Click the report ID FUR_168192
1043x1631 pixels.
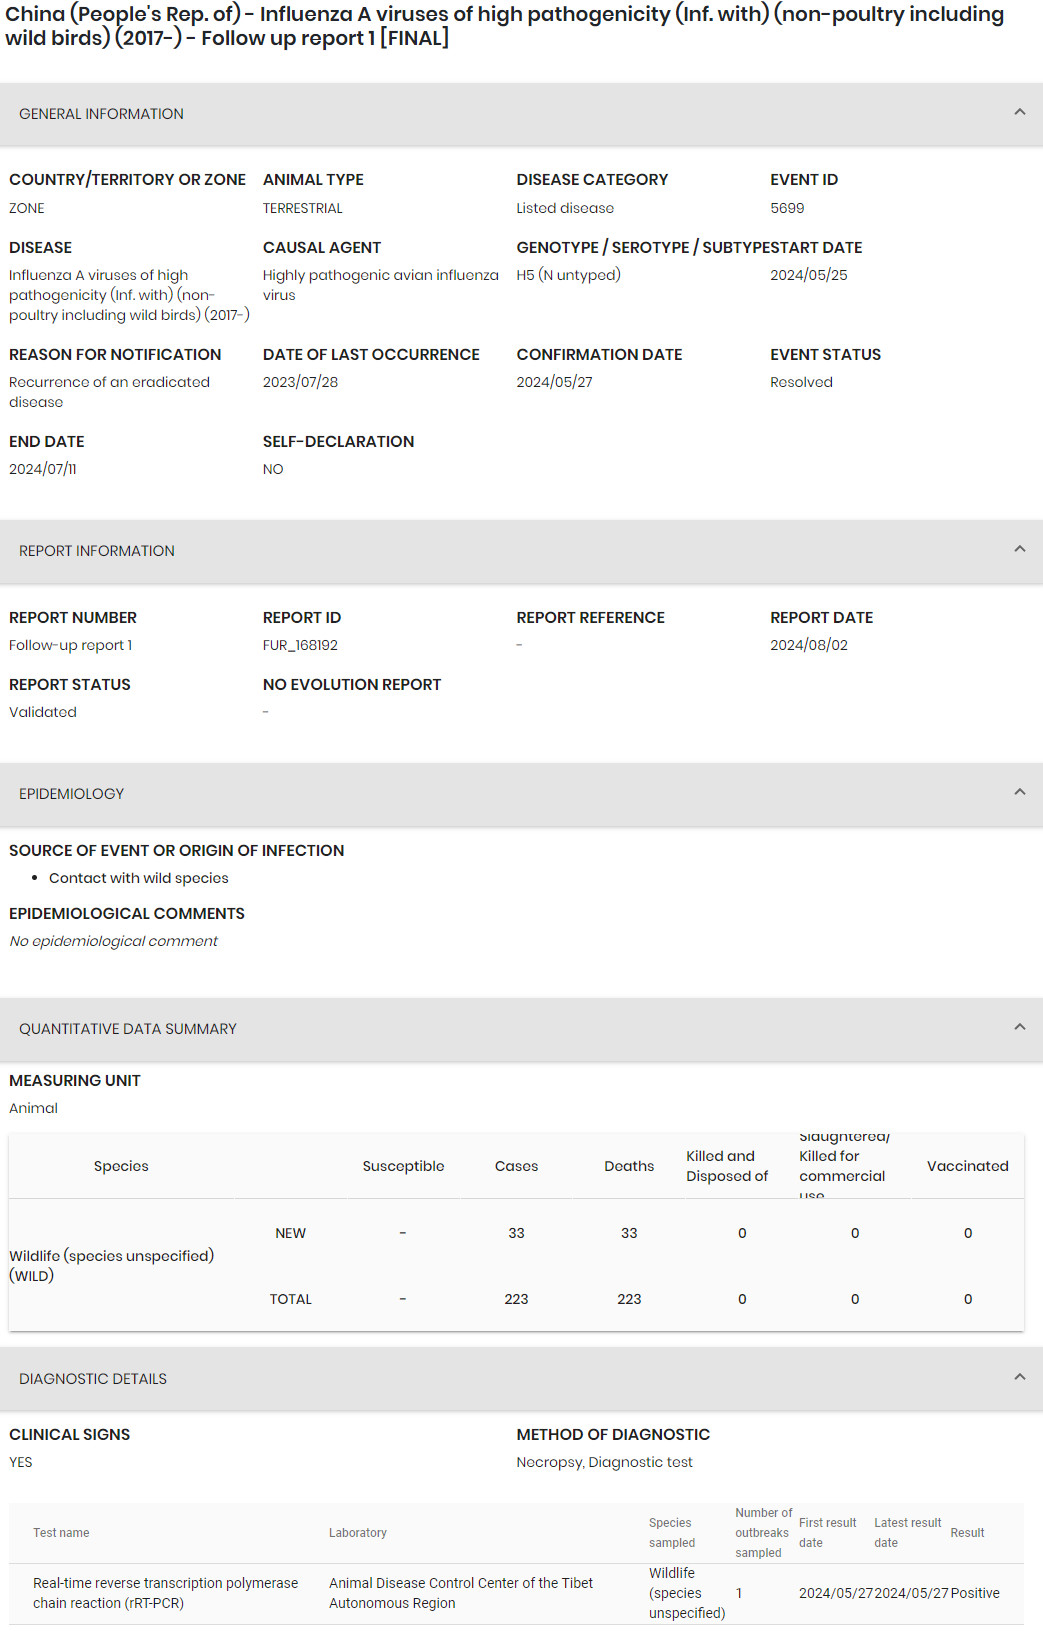(x=300, y=646)
